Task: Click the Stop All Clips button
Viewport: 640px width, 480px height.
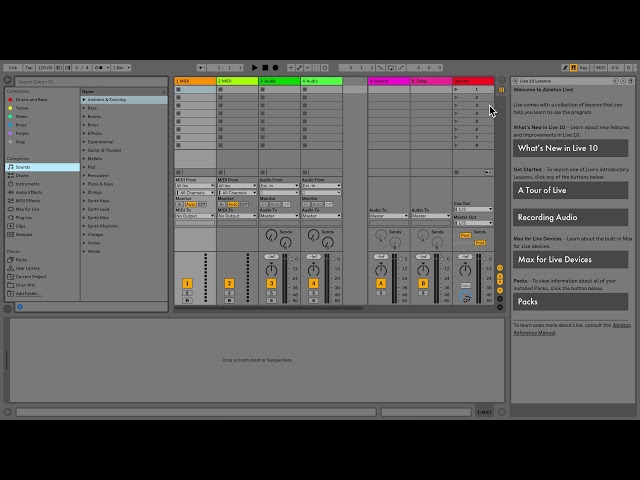Action: [456, 172]
